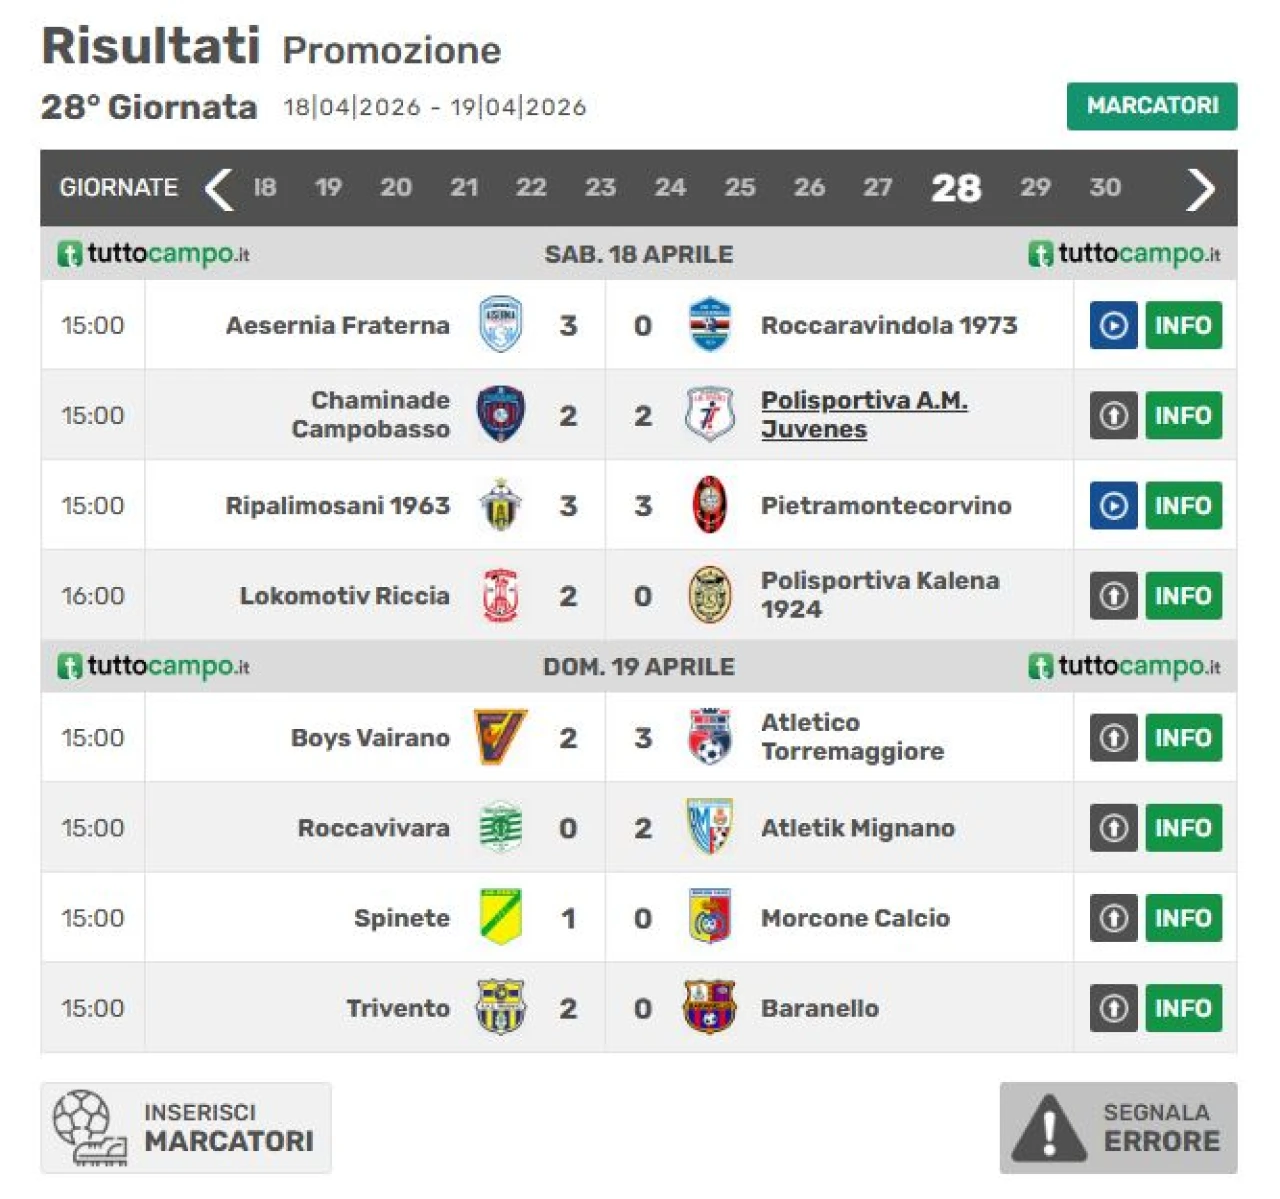Go to previous matchdays with left chevron
This screenshot has height=1199, width=1280.
[x=219, y=188]
